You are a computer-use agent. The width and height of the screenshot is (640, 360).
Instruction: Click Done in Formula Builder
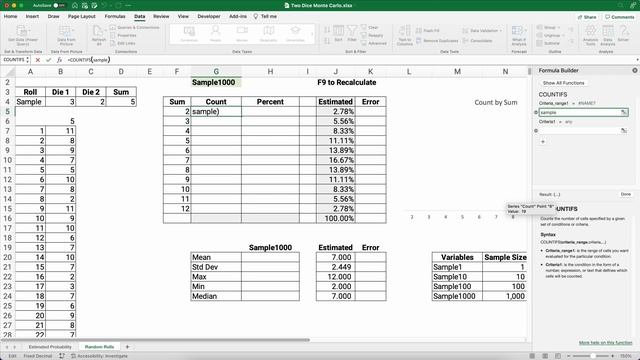point(626,194)
